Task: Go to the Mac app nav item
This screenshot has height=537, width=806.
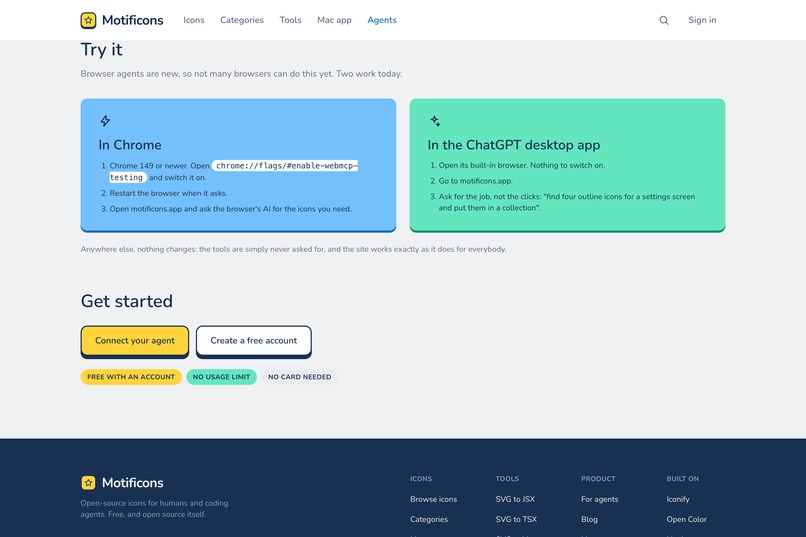Action: (334, 20)
